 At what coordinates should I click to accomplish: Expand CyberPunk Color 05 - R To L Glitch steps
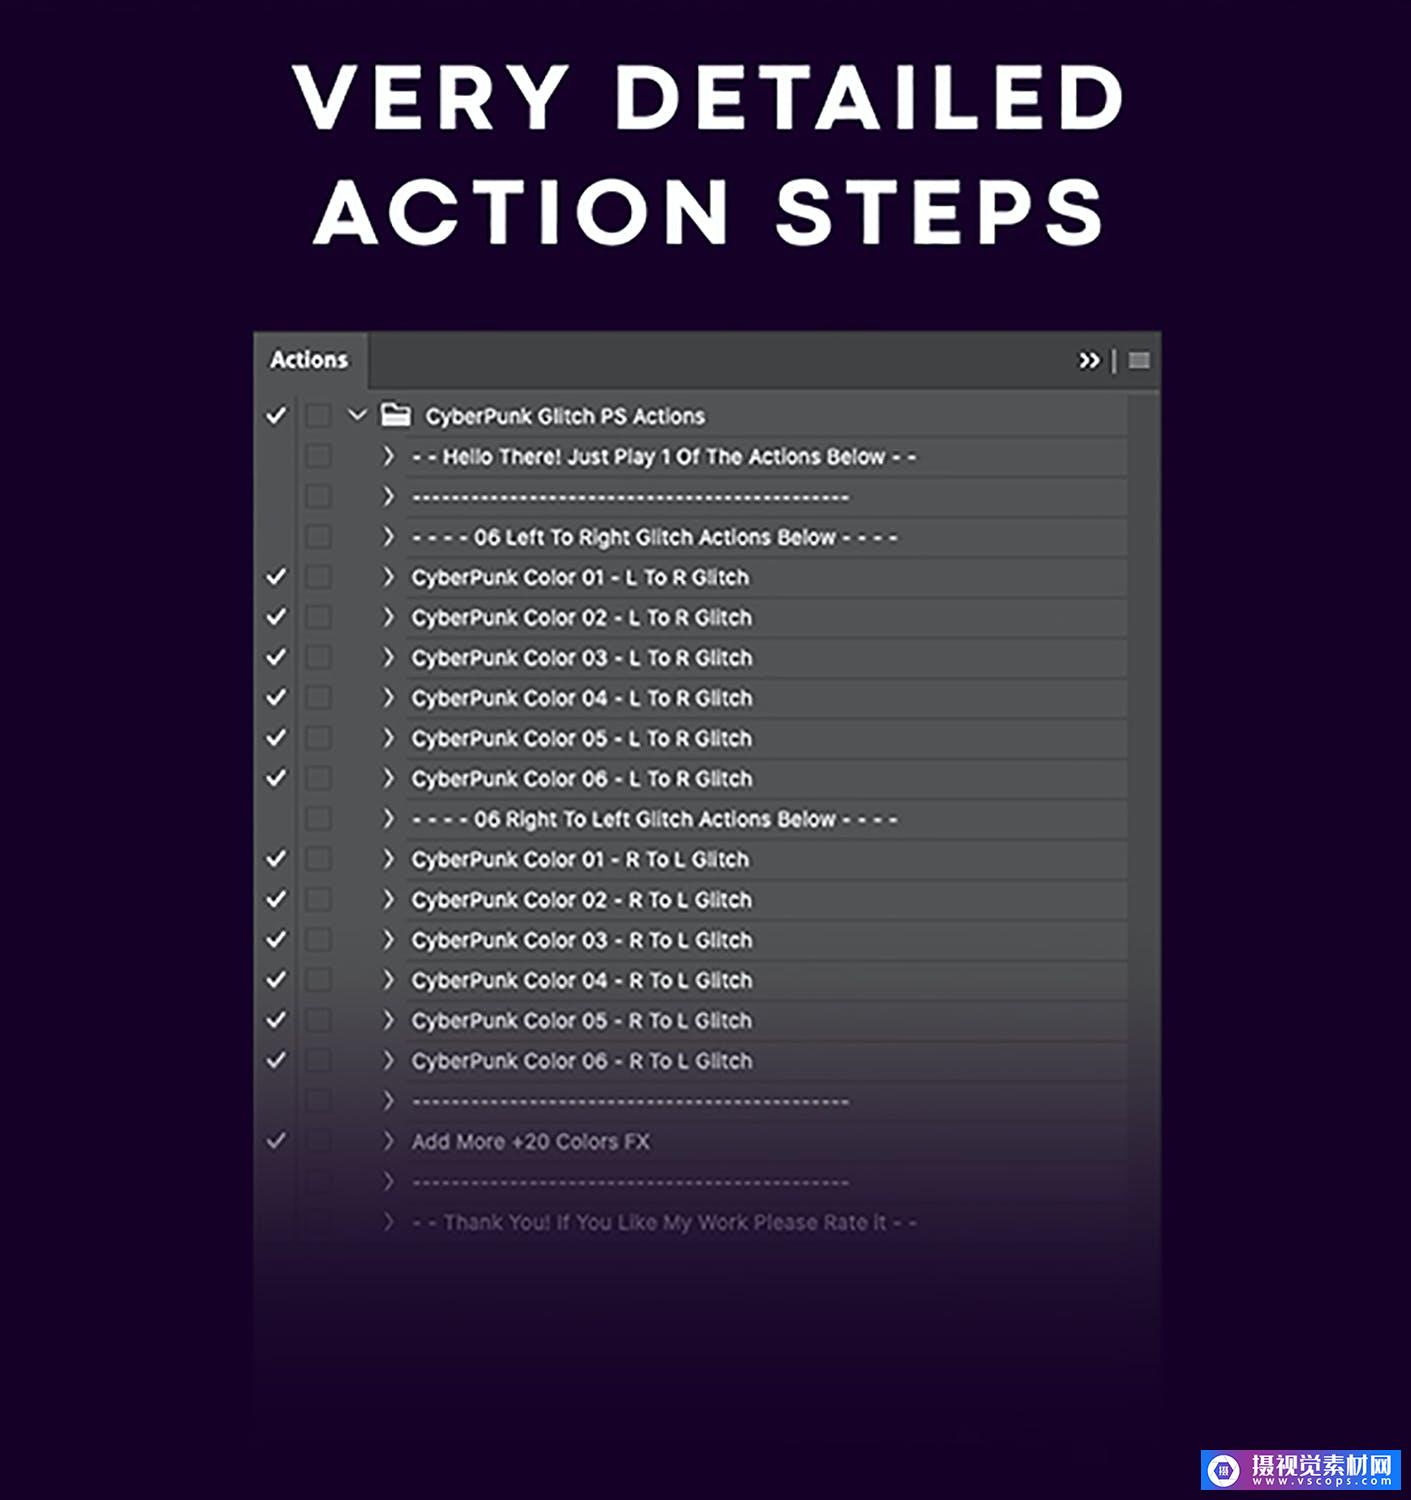(x=389, y=1020)
